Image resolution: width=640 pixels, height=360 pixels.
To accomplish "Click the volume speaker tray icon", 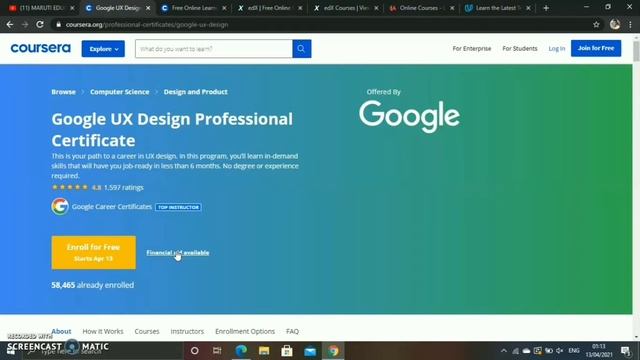I will tap(560, 351).
